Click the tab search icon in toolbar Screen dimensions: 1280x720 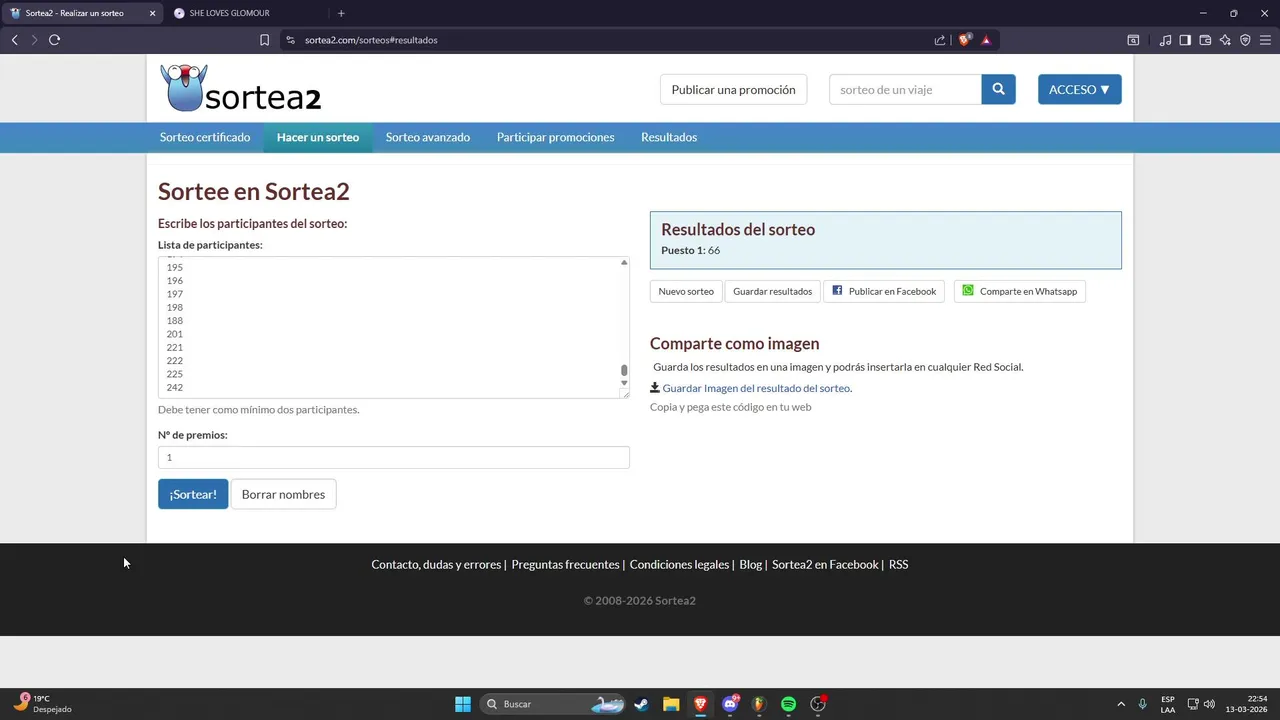[1133, 40]
